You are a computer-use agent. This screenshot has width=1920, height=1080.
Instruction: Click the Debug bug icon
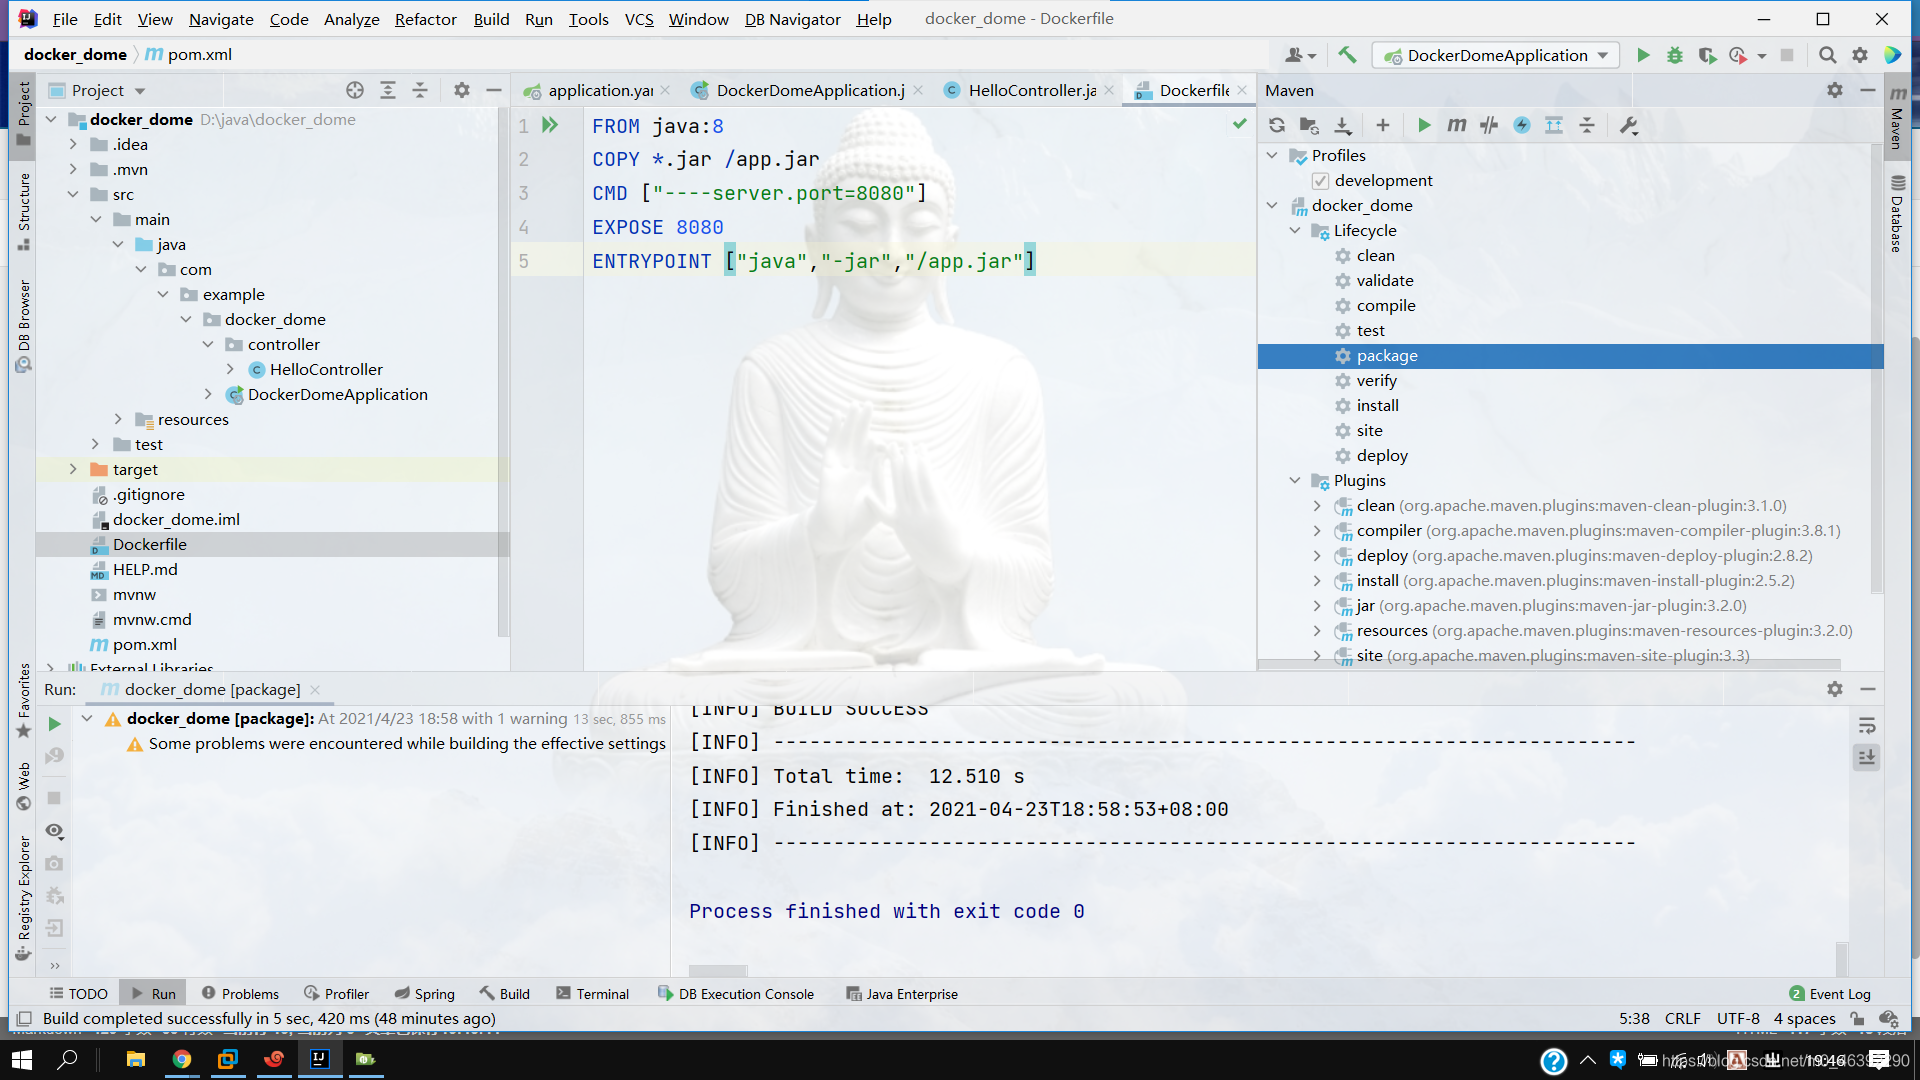pos(1675,55)
